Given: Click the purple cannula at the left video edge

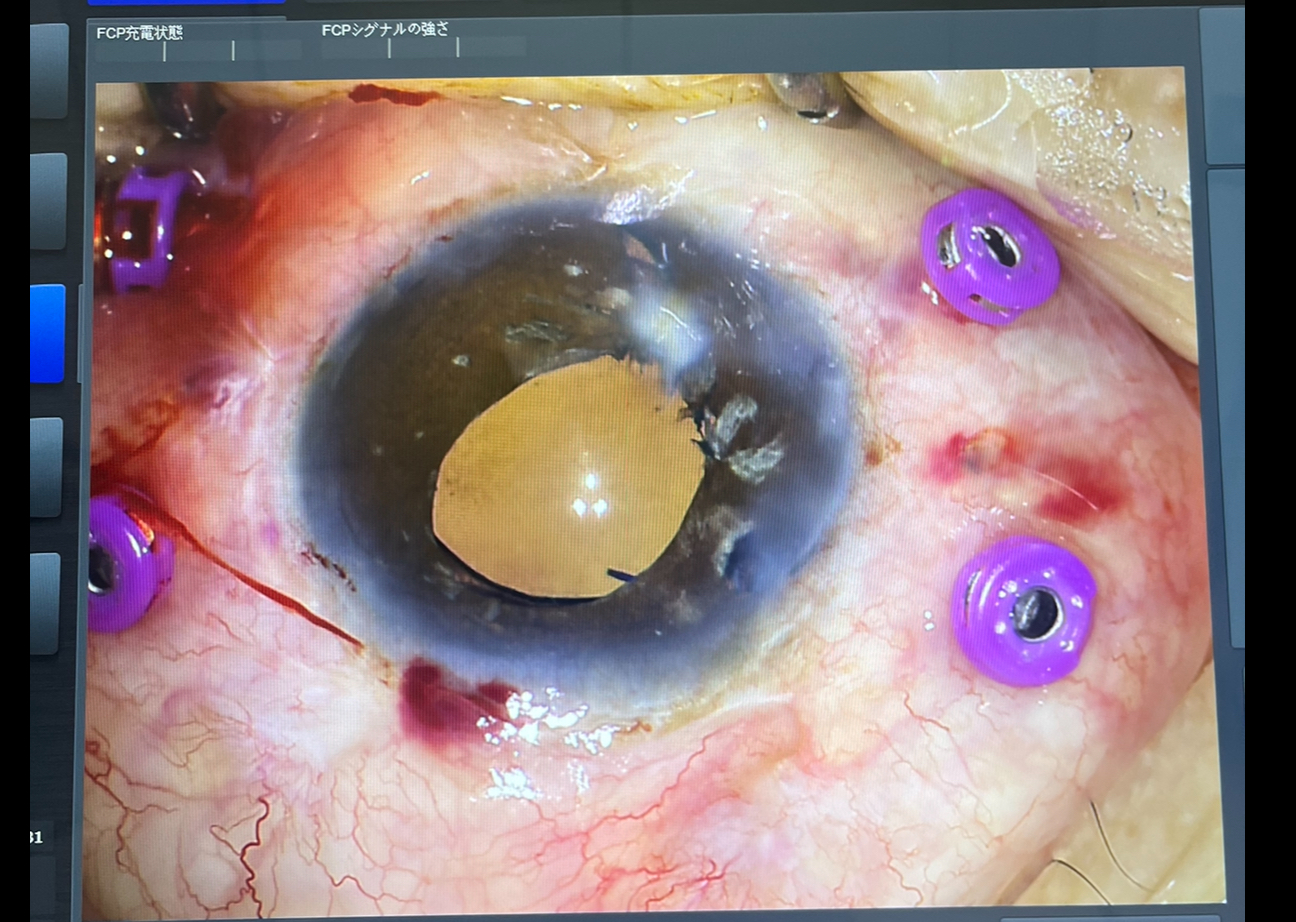Looking at the screenshot, I should coord(125,558).
